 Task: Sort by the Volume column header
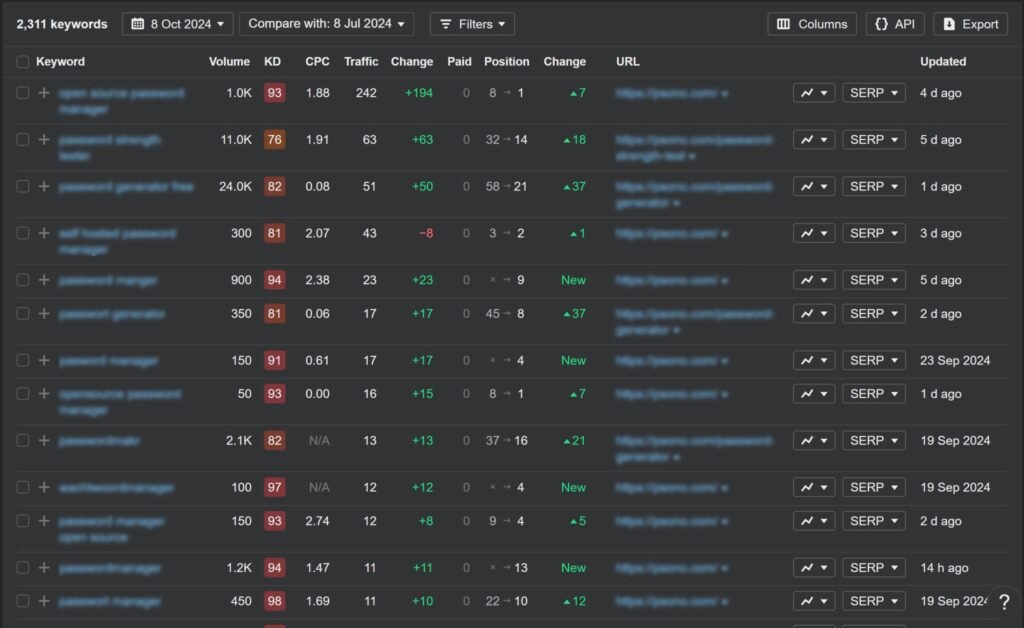(229, 62)
